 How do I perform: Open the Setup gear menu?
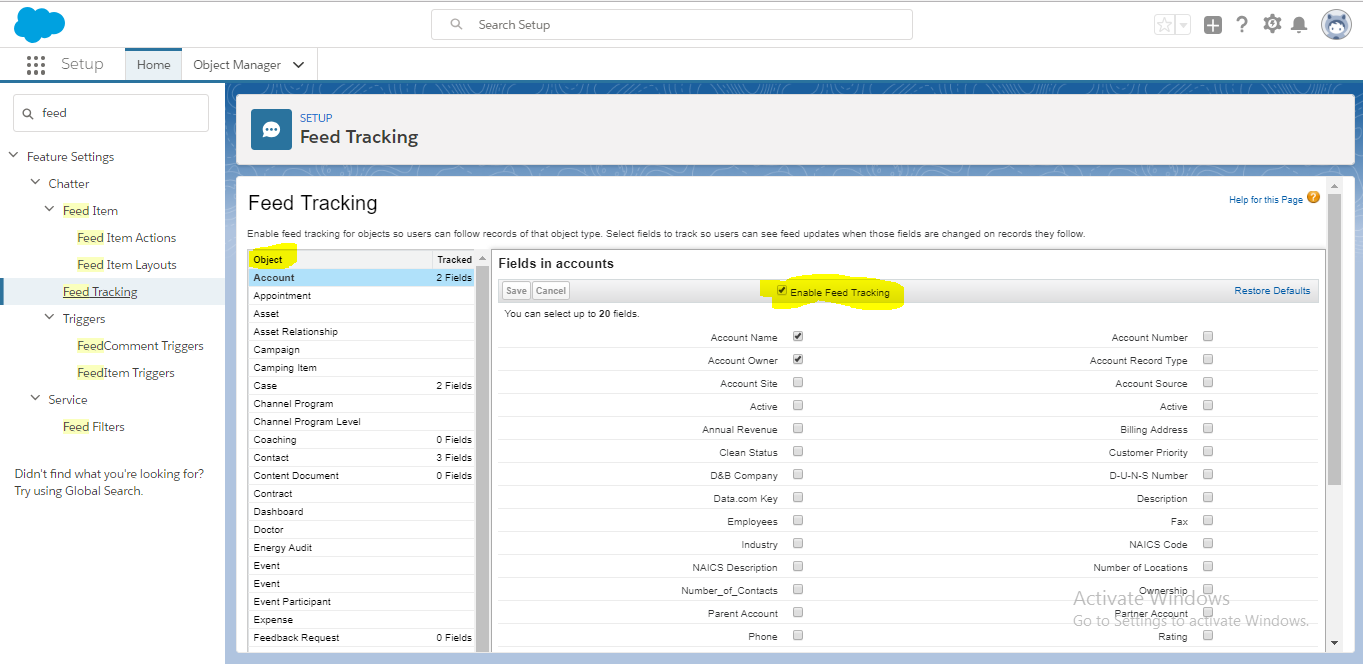pos(1272,24)
